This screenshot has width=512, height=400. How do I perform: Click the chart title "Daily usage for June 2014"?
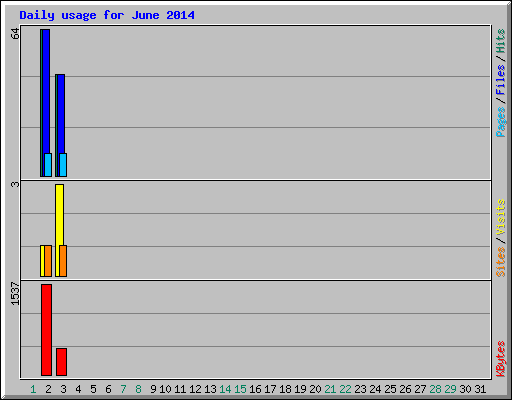pos(107,15)
